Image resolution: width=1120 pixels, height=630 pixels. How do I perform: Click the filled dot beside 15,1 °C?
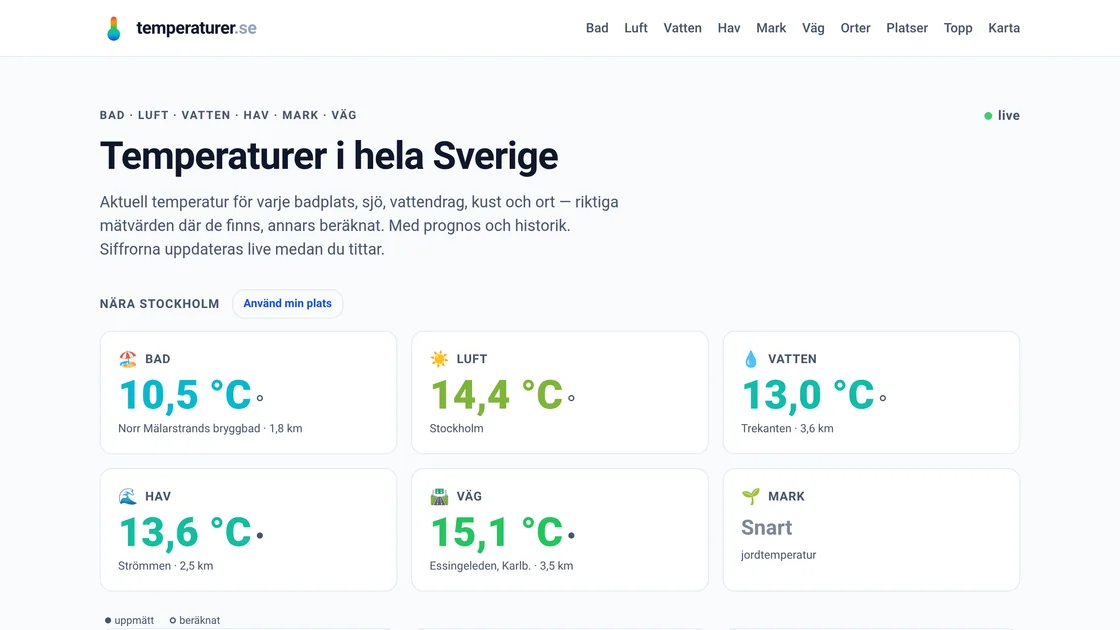(571, 535)
